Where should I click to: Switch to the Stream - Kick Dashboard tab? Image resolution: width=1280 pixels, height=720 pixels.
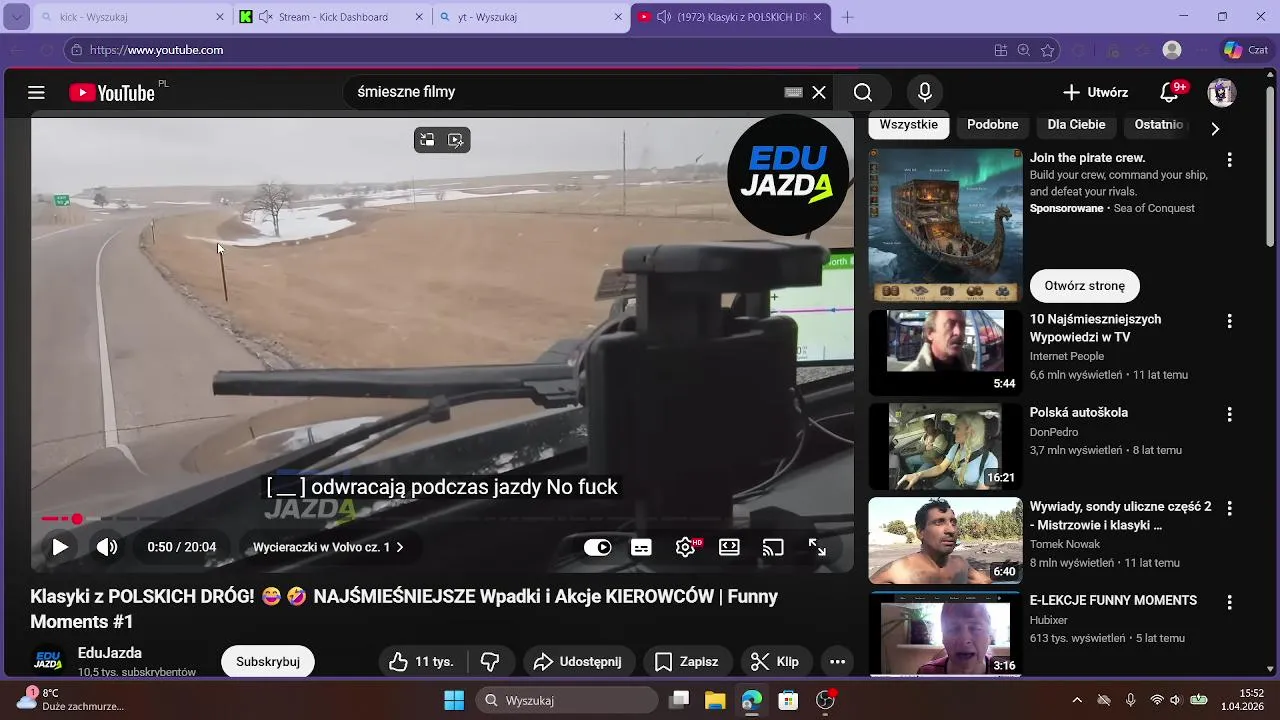(x=332, y=17)
